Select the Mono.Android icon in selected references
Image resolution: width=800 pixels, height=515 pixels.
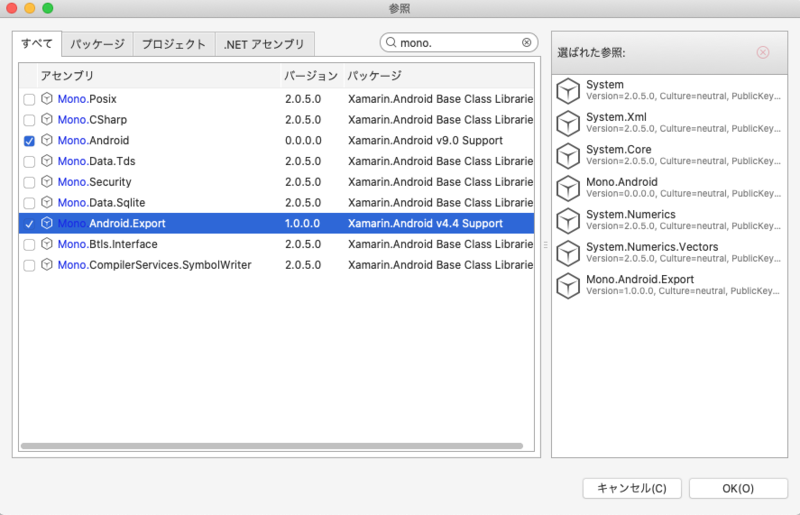coord(568,188)
